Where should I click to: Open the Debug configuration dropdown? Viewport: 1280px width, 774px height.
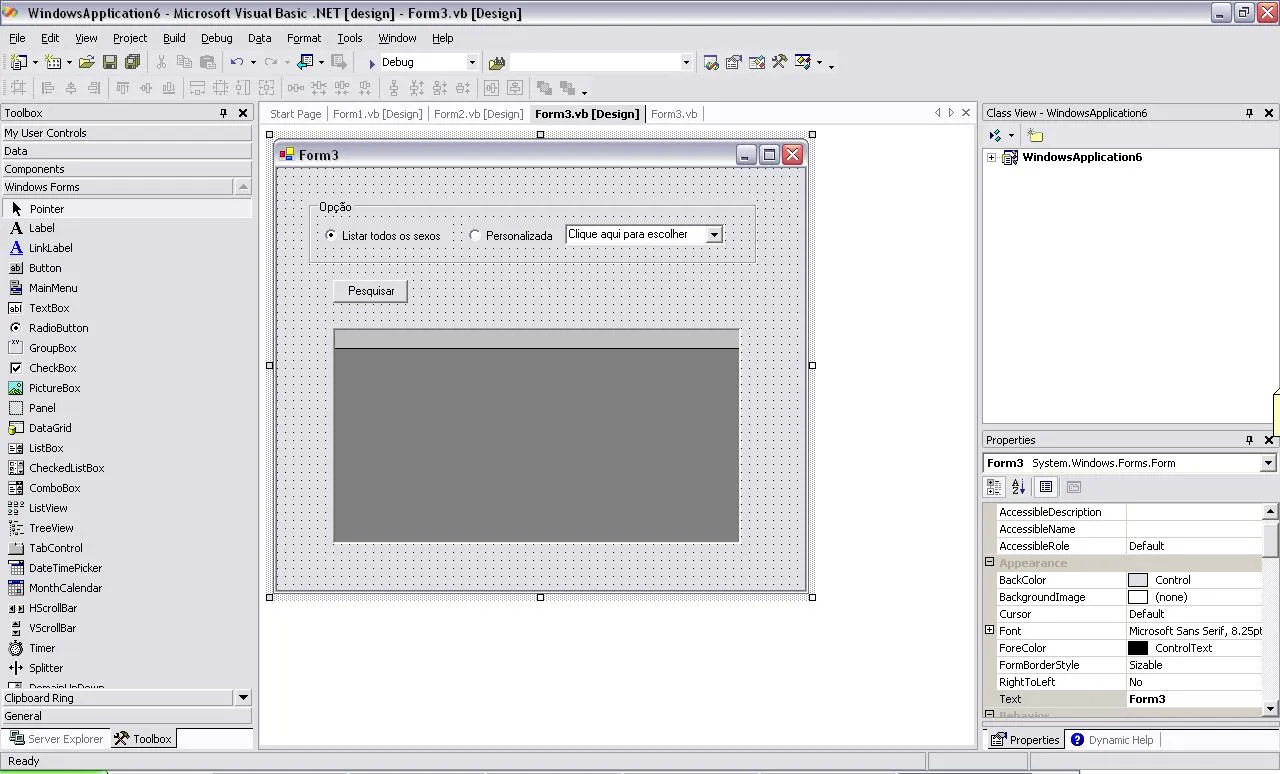[472, 62]
